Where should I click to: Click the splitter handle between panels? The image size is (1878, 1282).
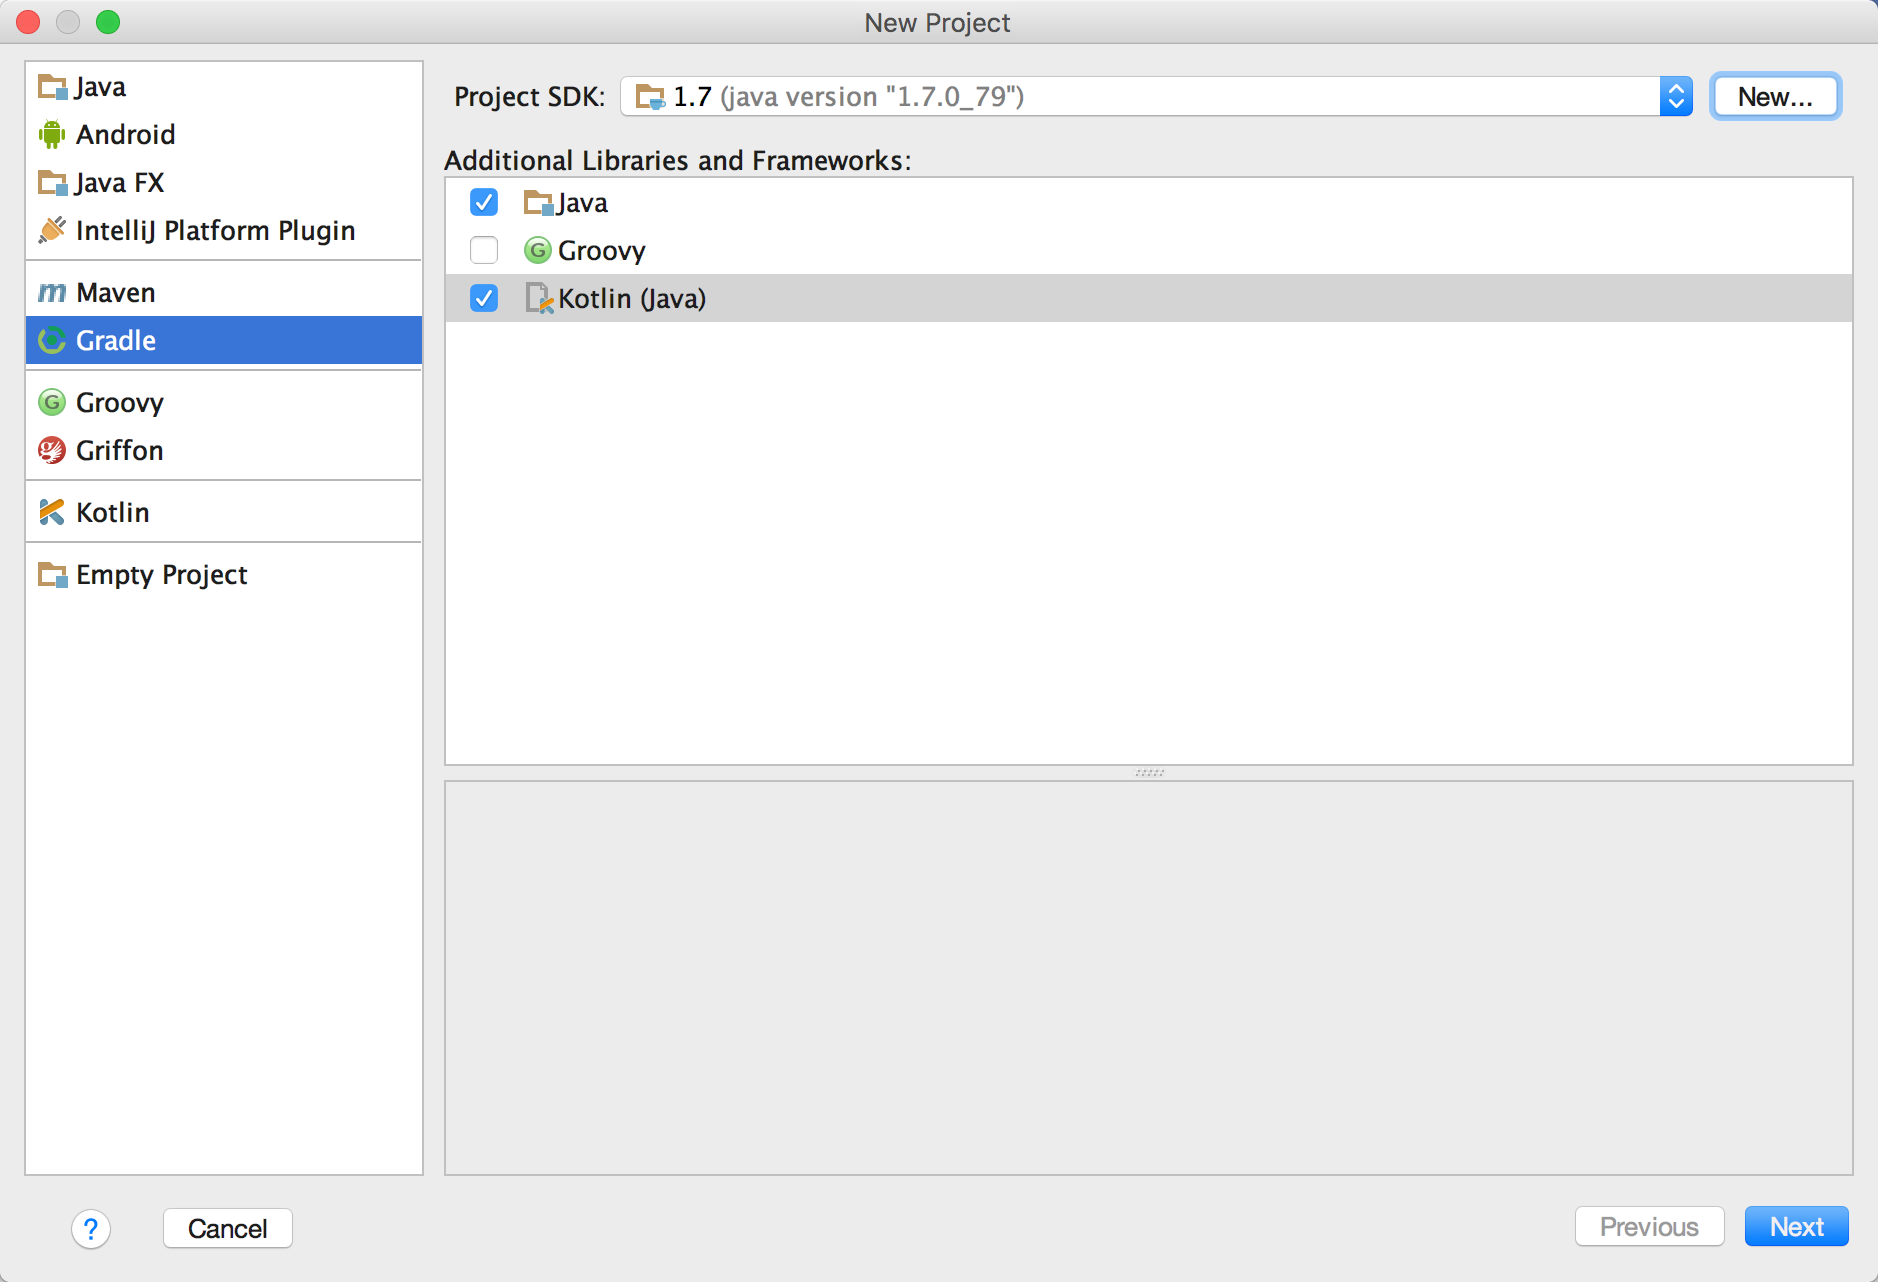tap(1149, 773)
